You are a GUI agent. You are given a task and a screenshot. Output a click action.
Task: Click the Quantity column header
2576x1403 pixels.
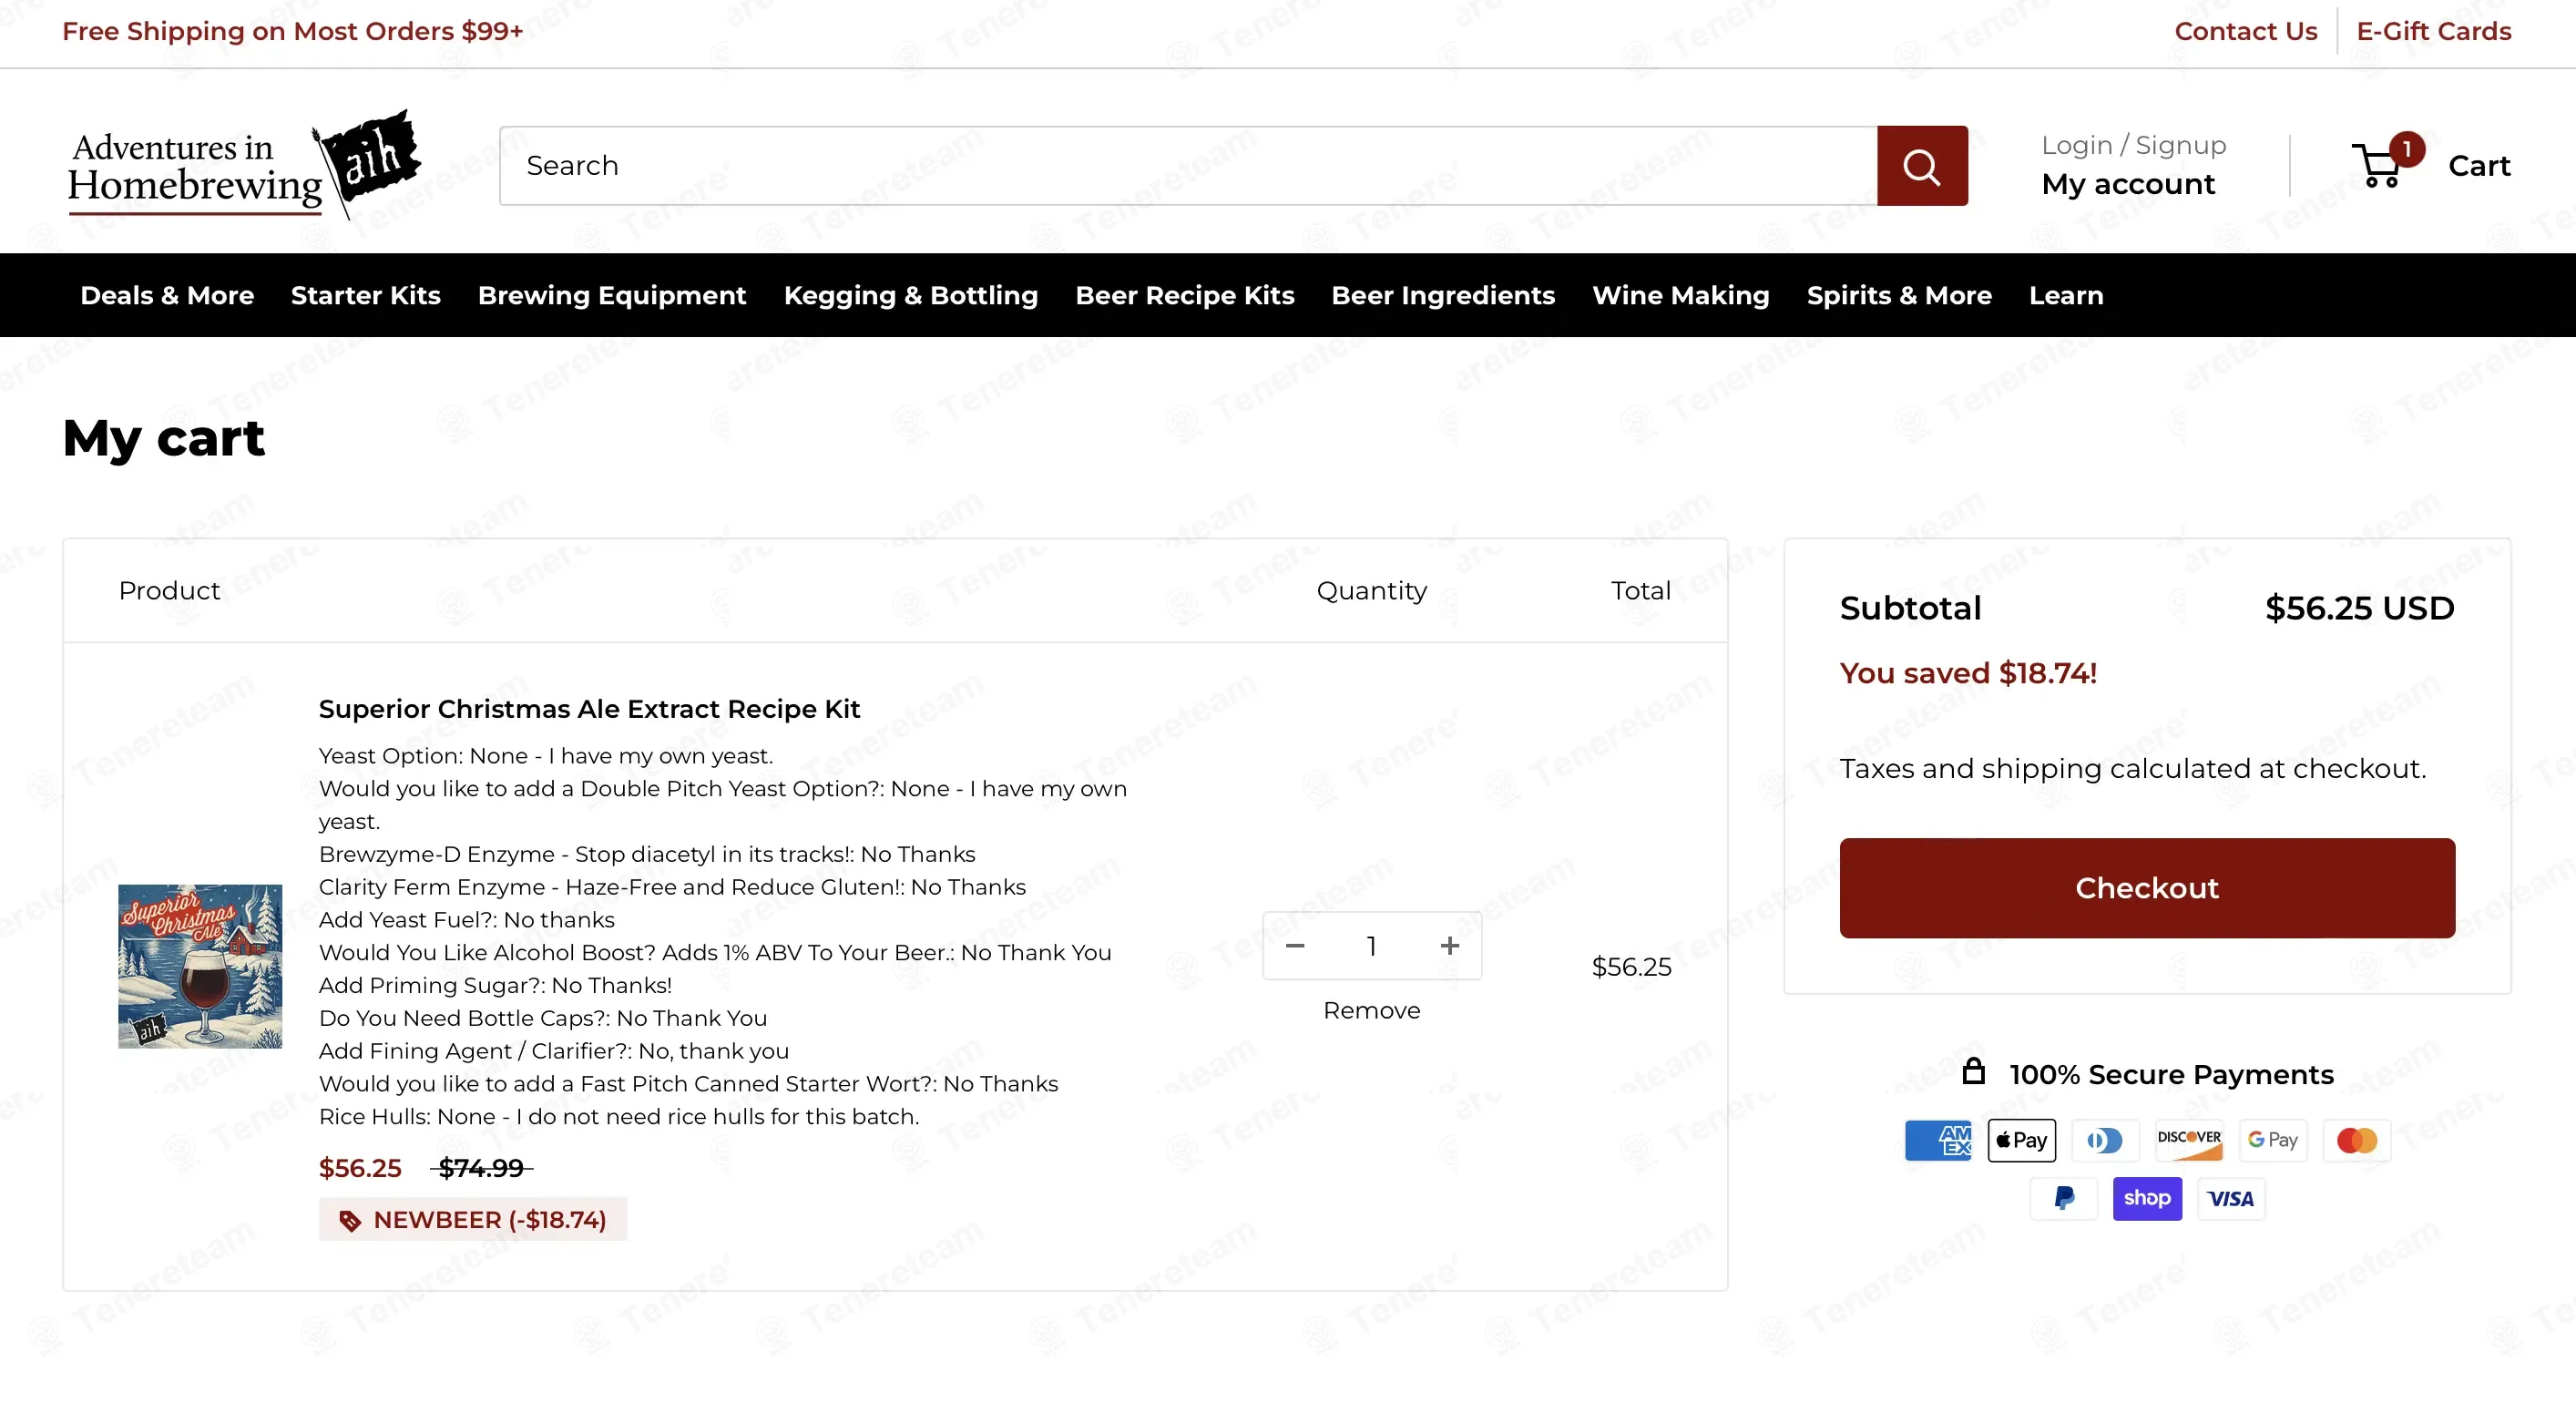coord(1372,591)
